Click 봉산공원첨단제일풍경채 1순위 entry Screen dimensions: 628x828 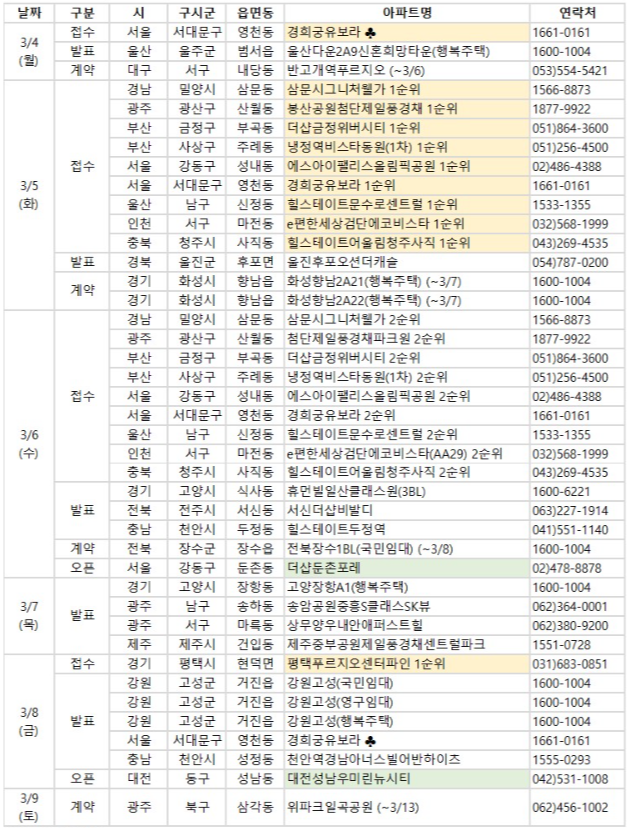[372, 109]
